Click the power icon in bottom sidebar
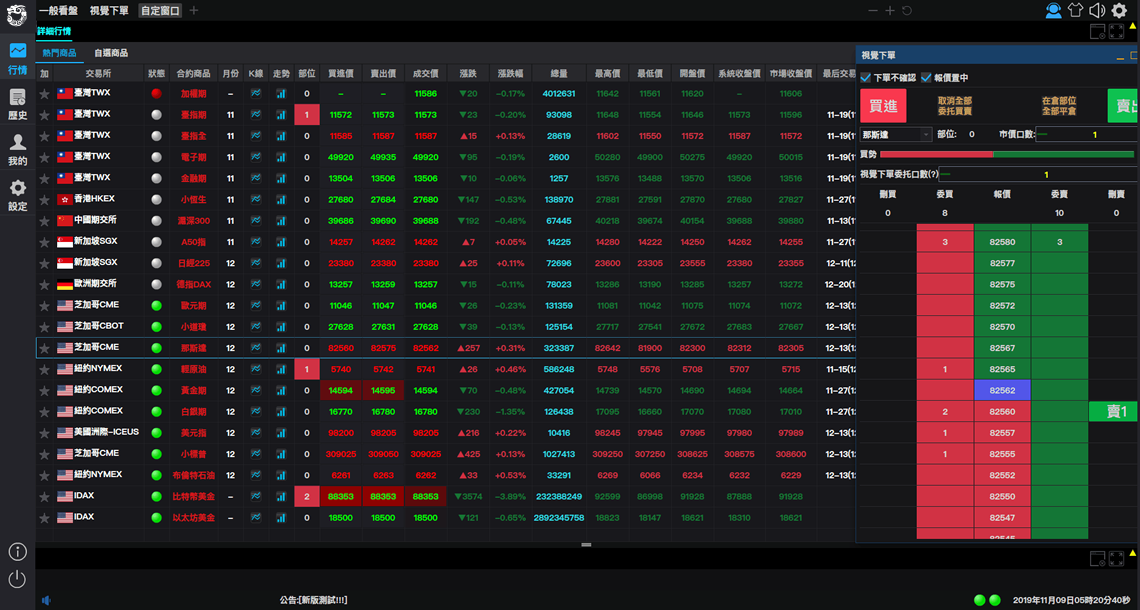 click(17, 579)
